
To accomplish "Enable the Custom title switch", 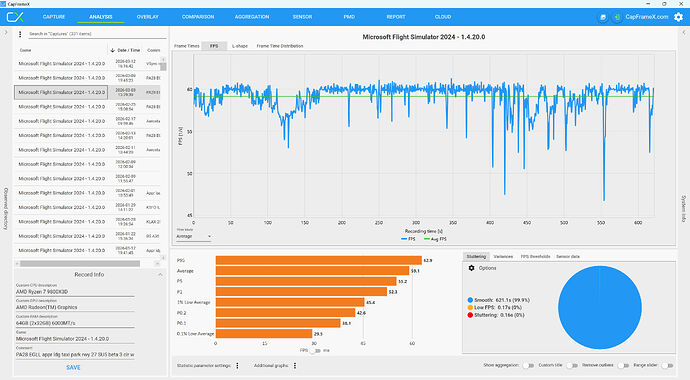I will tap(572, 365).
